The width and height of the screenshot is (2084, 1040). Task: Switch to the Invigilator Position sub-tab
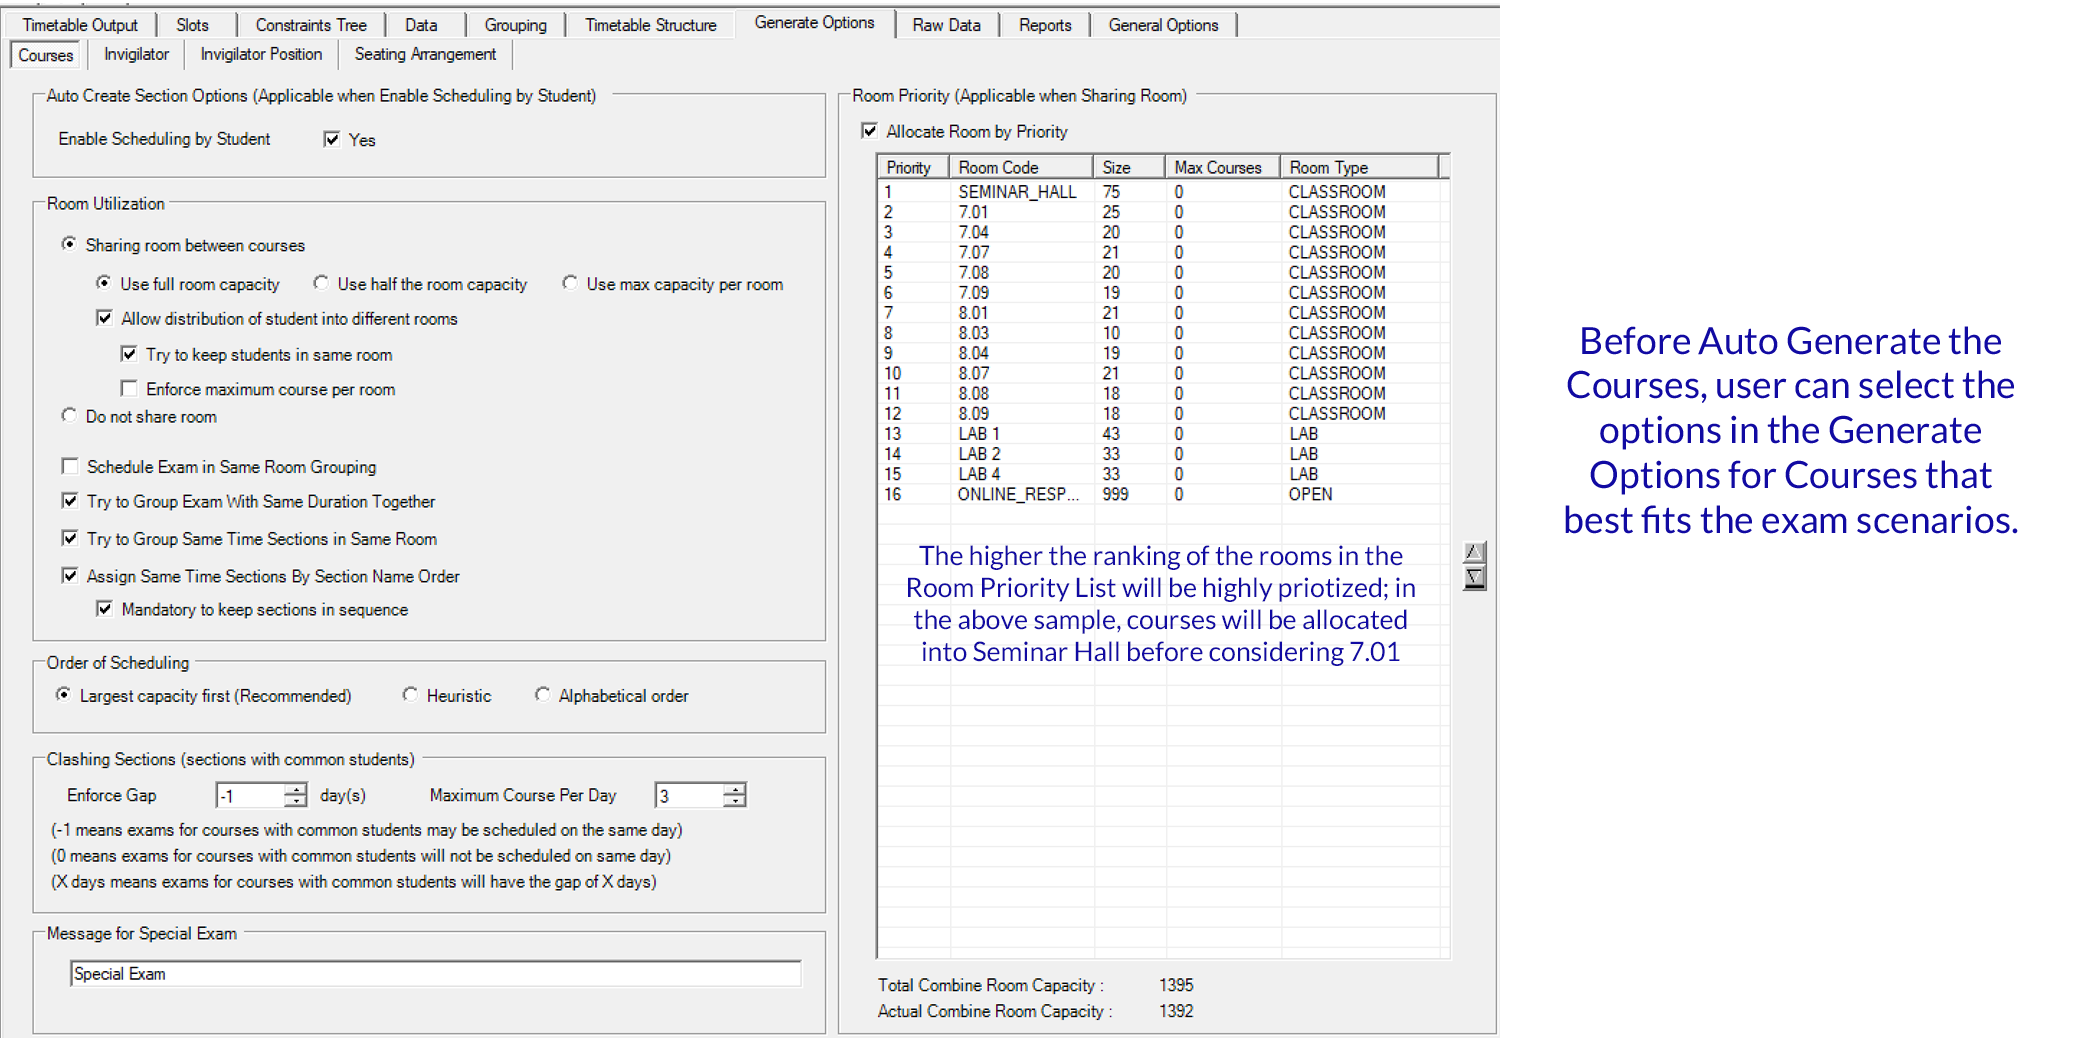point(261,54)
